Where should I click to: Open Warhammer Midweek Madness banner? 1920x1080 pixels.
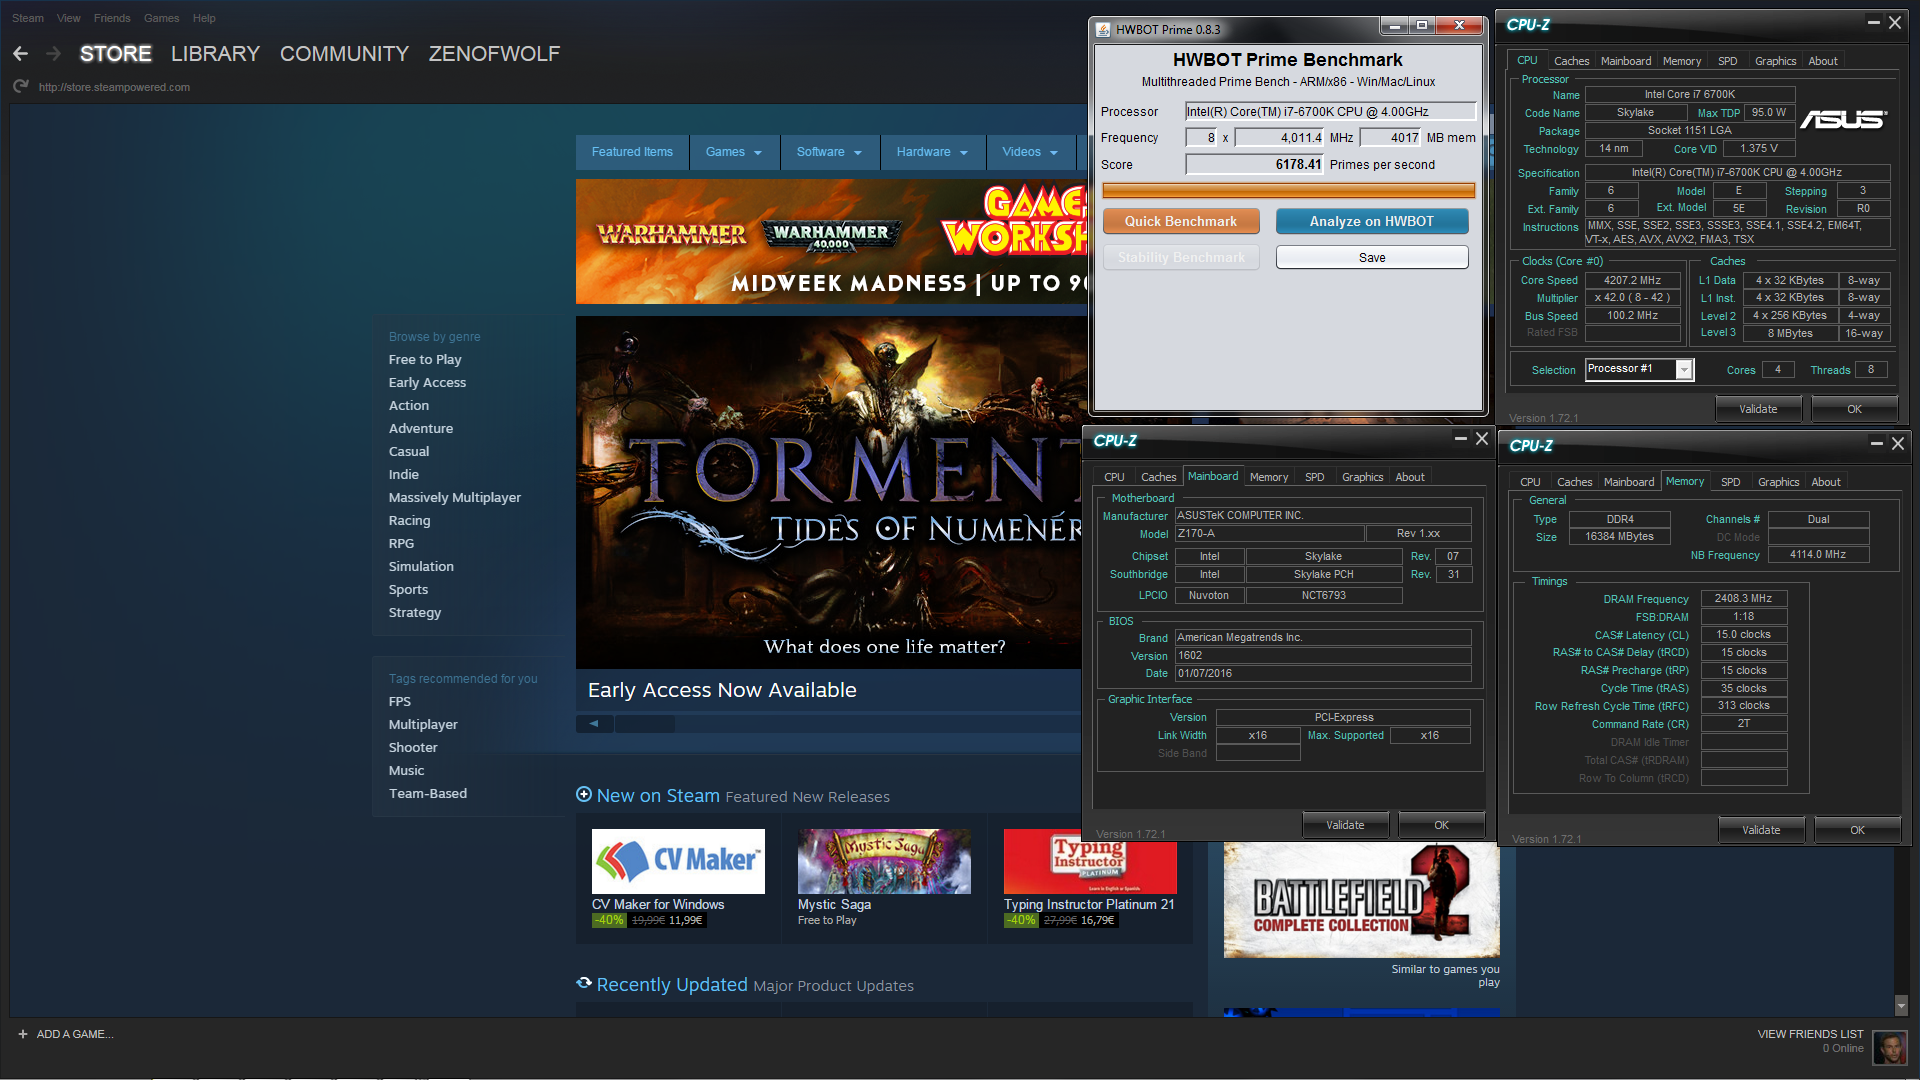point(831,241)
